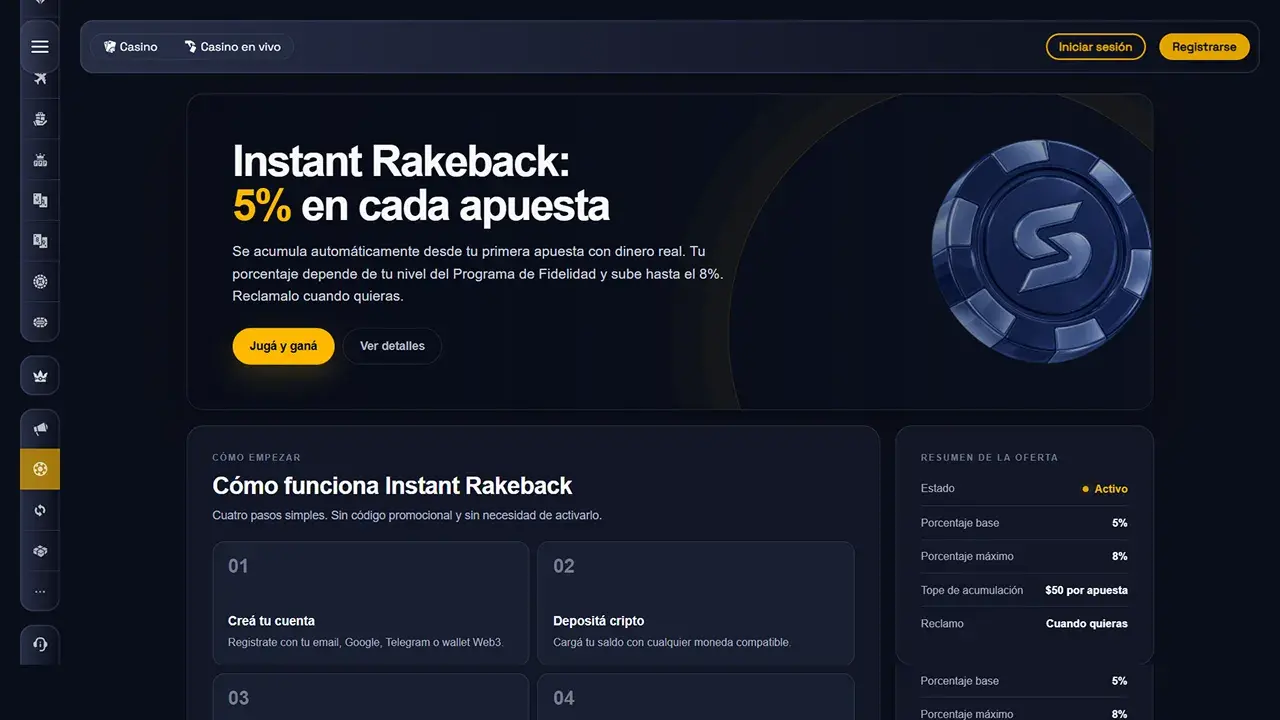Click the blue poker chip image

(1042, 252)
